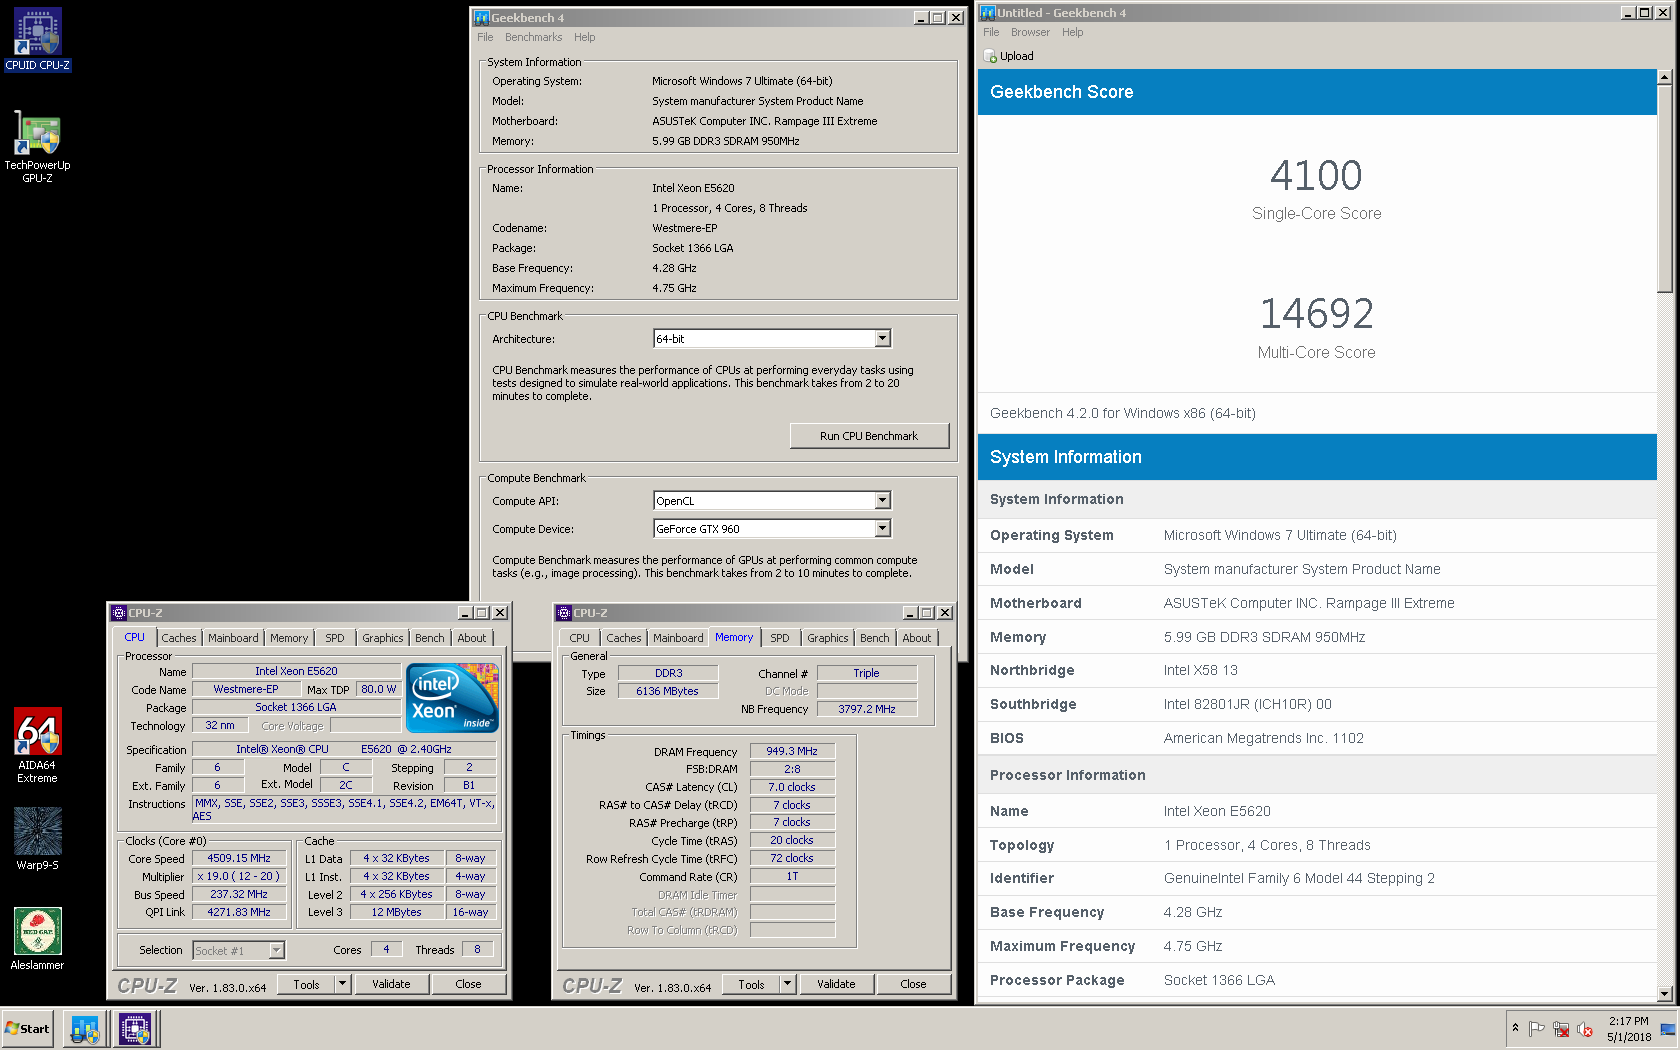The height and width of the screenshot is (1050, 1680).
Task: Open the Tools dropdown arrow in left CPU-Z
Action: click(342, 984)
